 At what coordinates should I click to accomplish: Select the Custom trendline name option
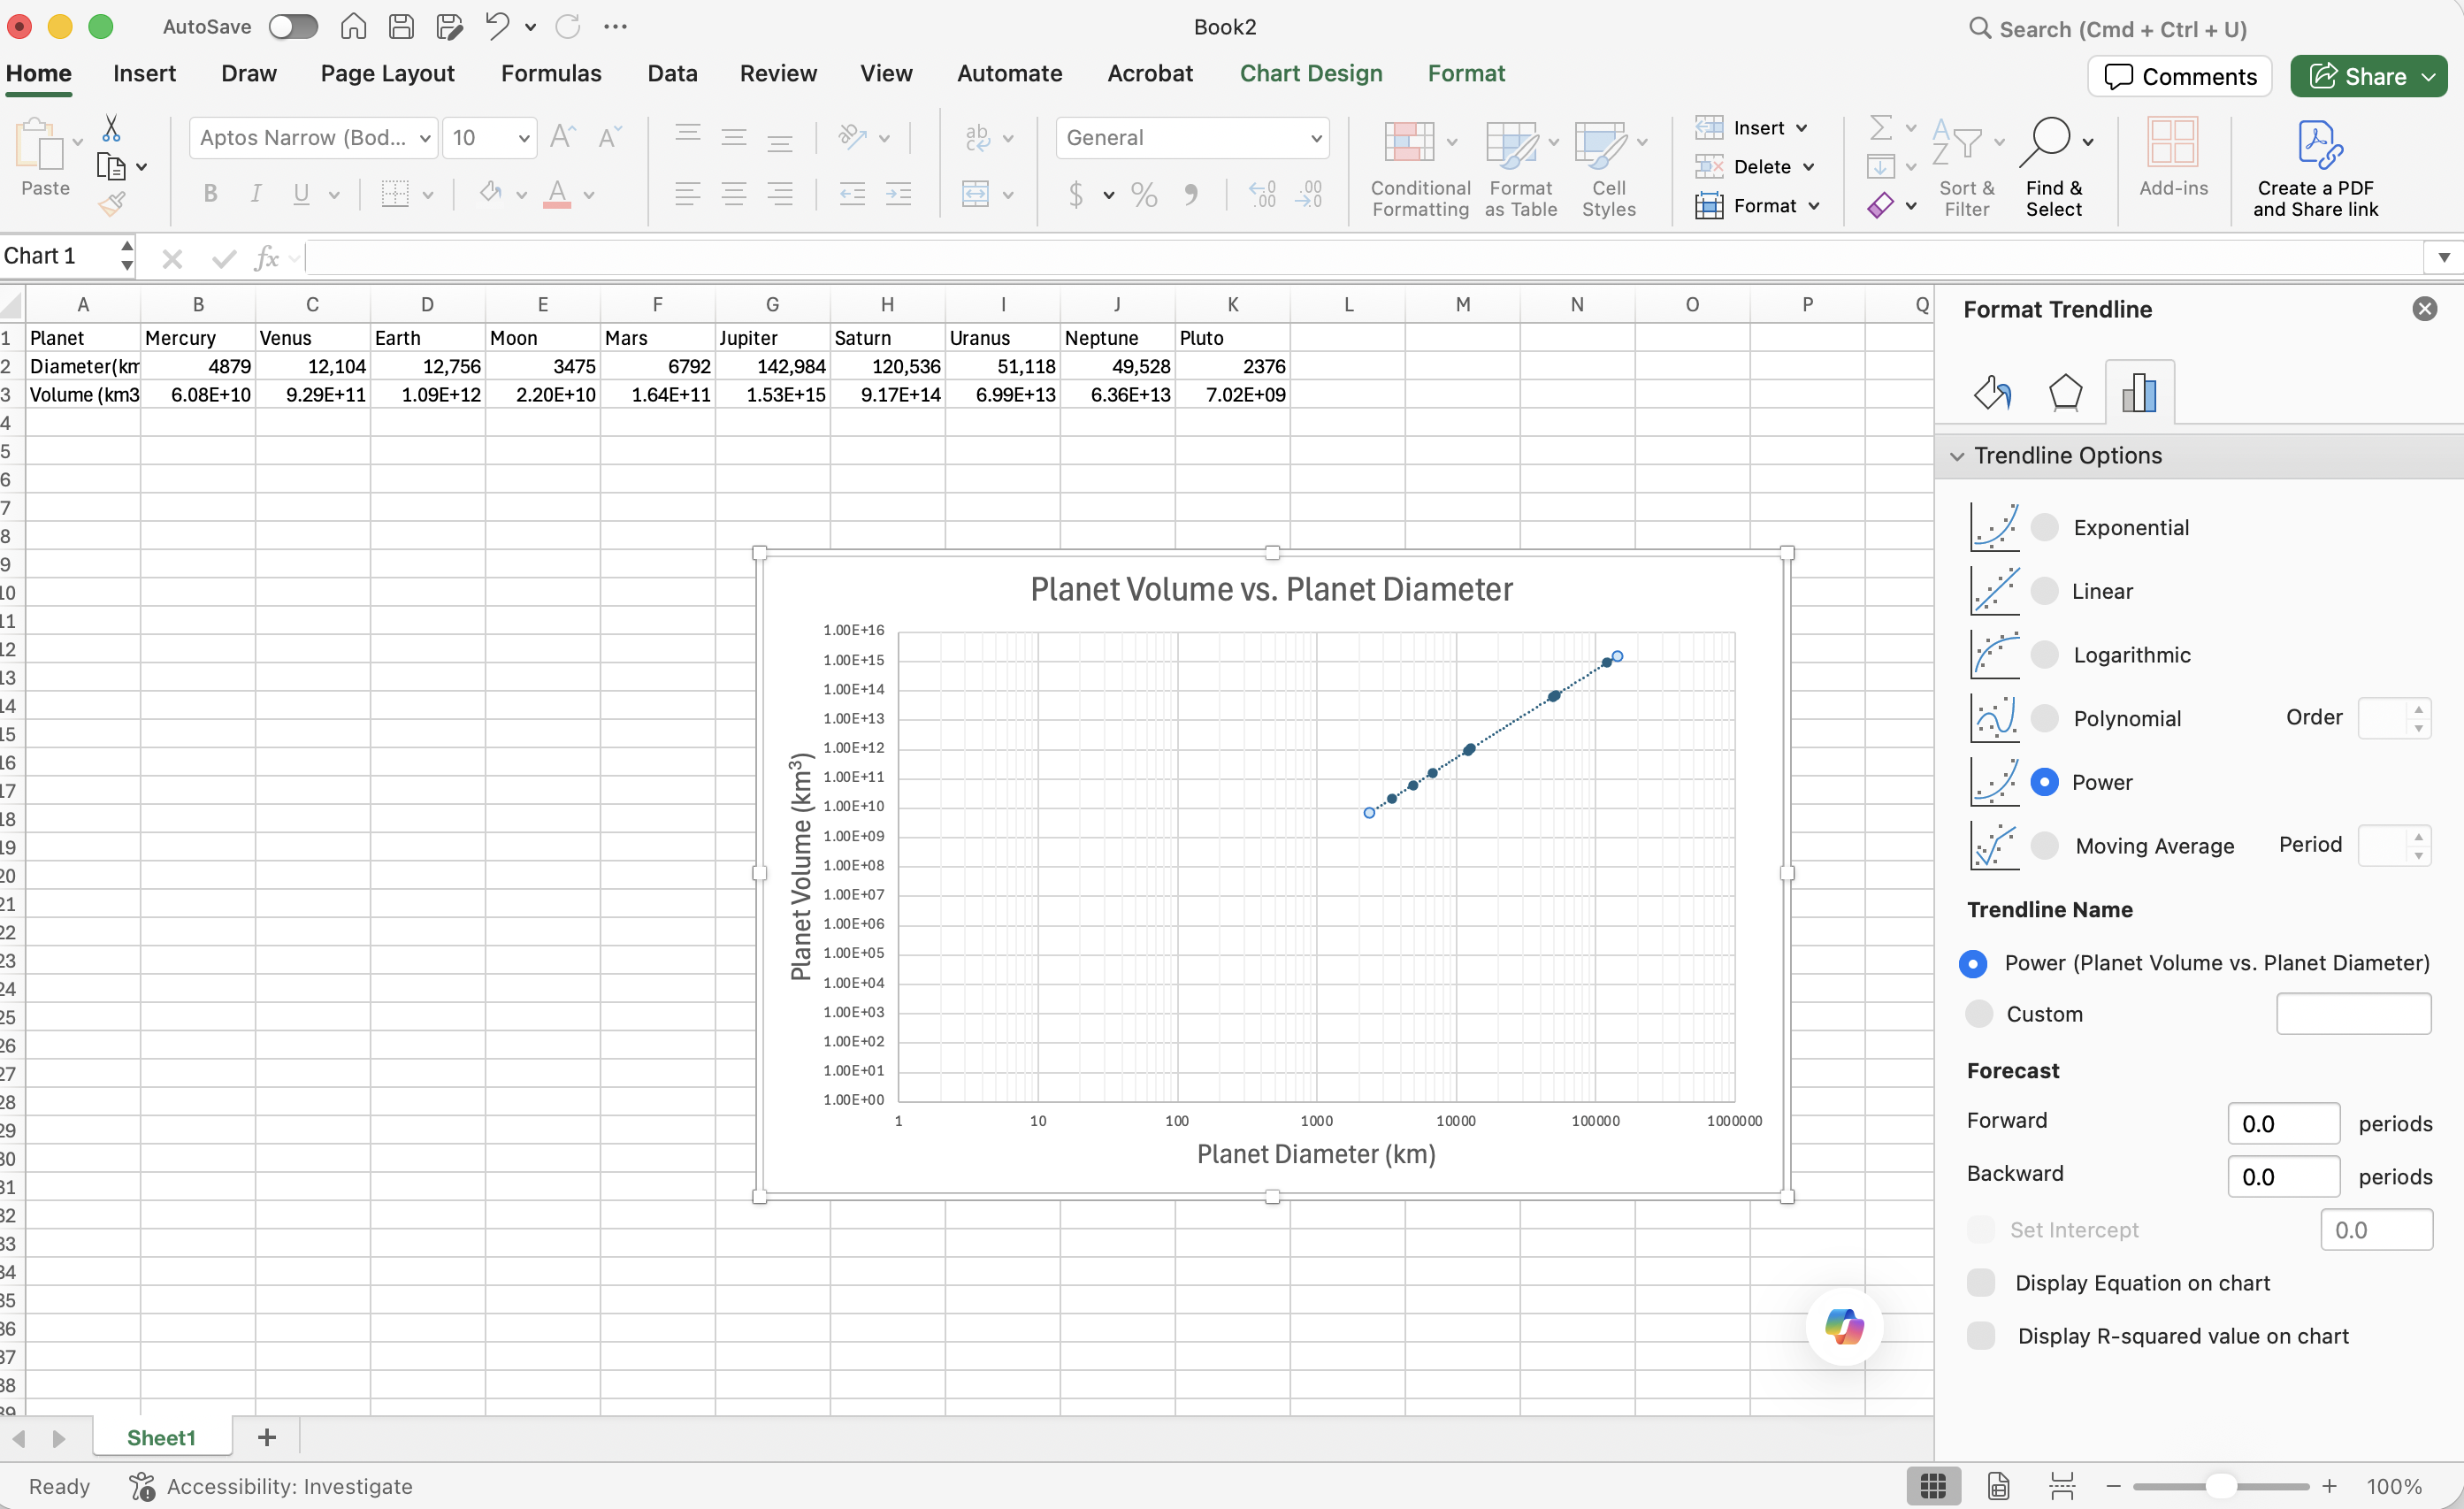(x=1978, y=1014)
